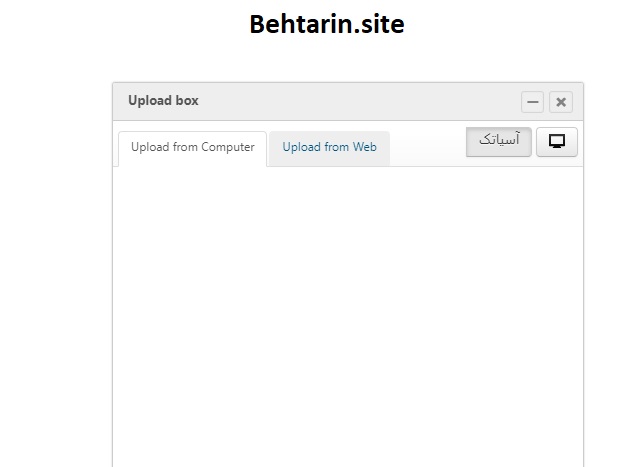Click blank tab strip right of Web tab

pyautogui.click(x=427, y=147)
